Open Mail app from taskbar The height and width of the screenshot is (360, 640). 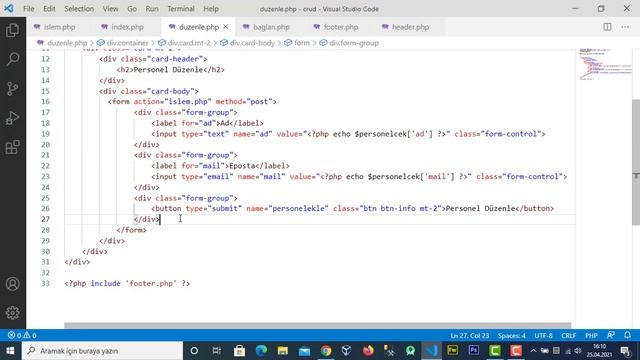point(304,351)
